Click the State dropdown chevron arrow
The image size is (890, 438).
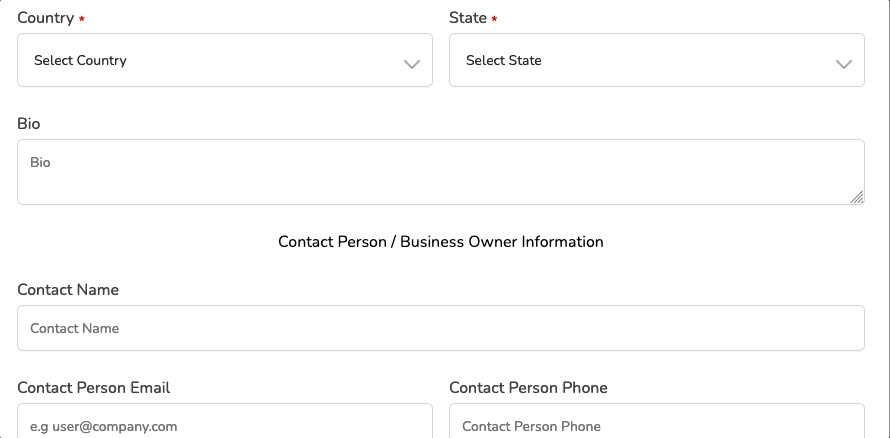click(843, 64)
